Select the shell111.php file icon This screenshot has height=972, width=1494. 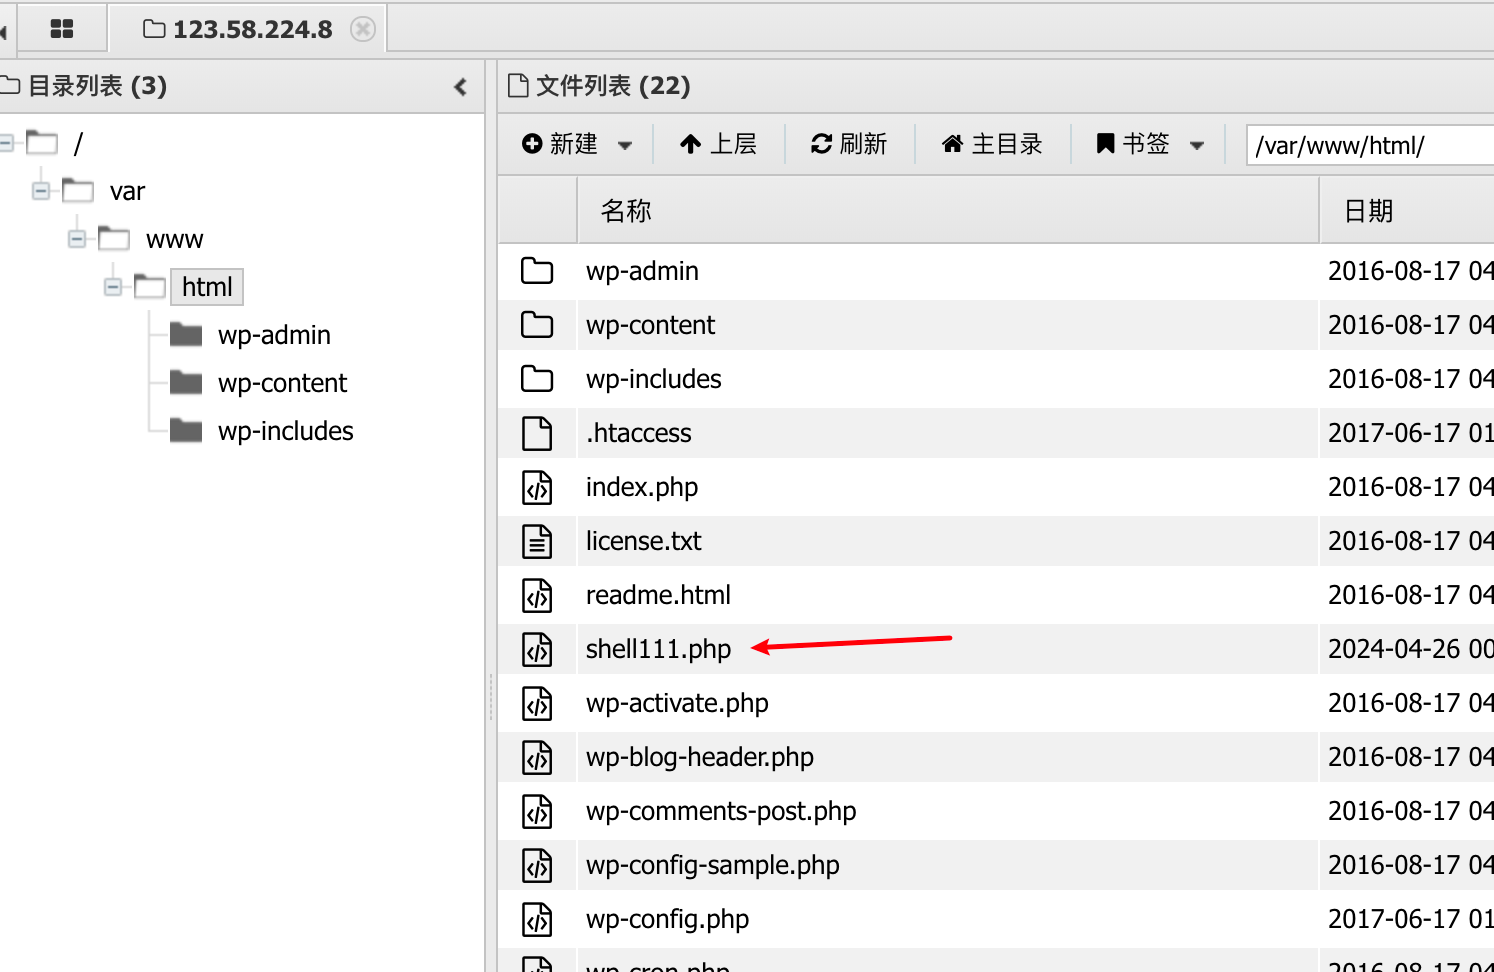(537, 649)
